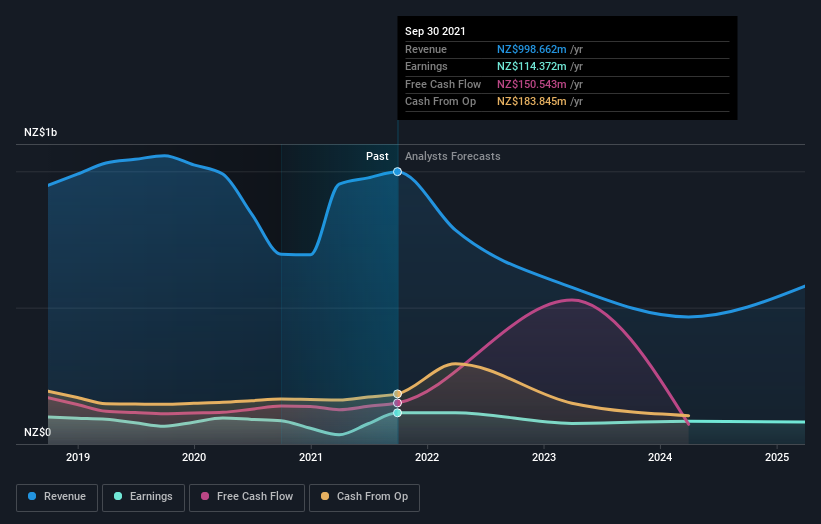The width and height of the screenshot is (821, 524).
Task: Select the Revenue data point on Sep 30 2021
Action: [x=397, y=172]
